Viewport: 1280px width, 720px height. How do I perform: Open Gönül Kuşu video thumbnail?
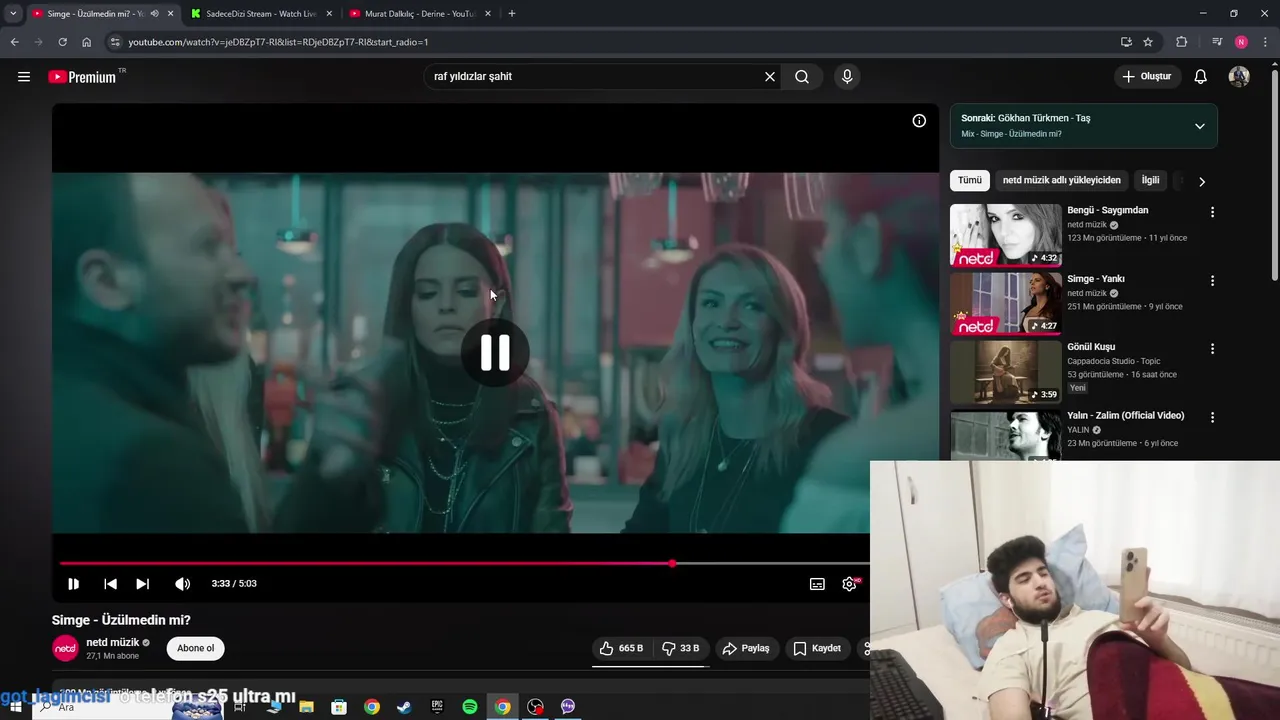1006,372
